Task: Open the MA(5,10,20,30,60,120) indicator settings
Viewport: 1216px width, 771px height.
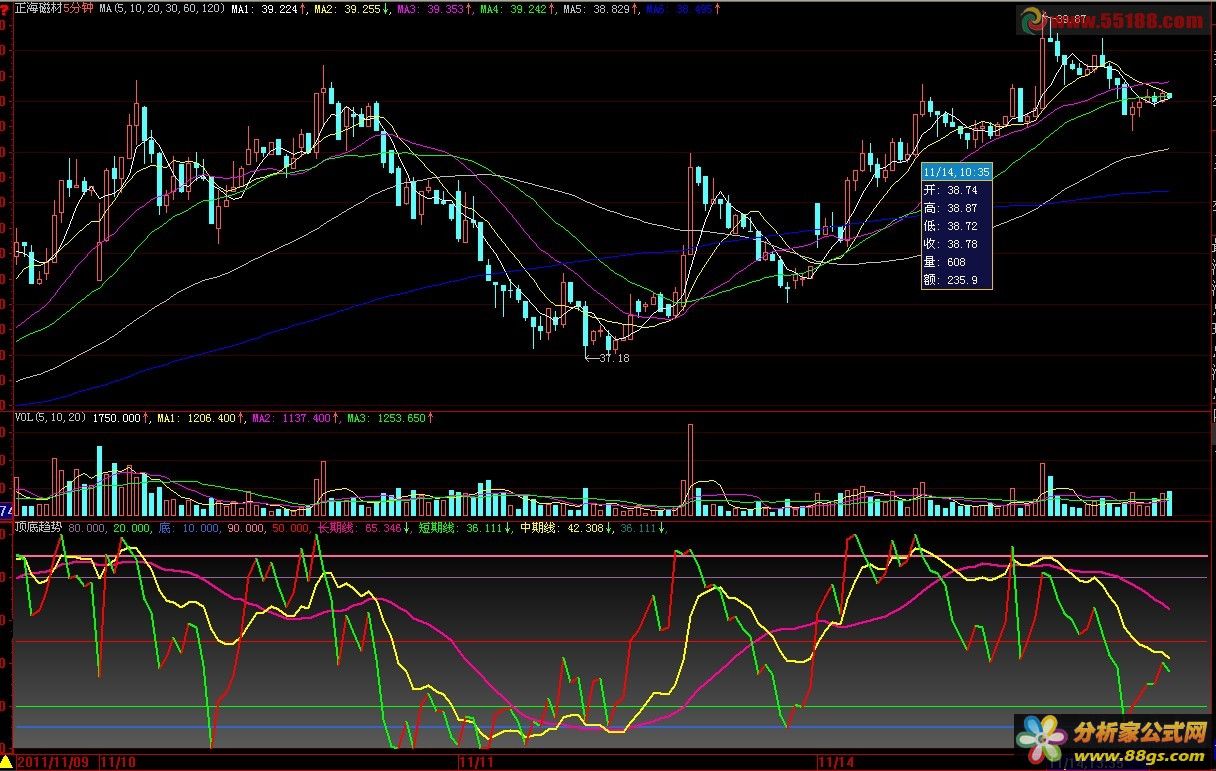Action: (161, 8)
